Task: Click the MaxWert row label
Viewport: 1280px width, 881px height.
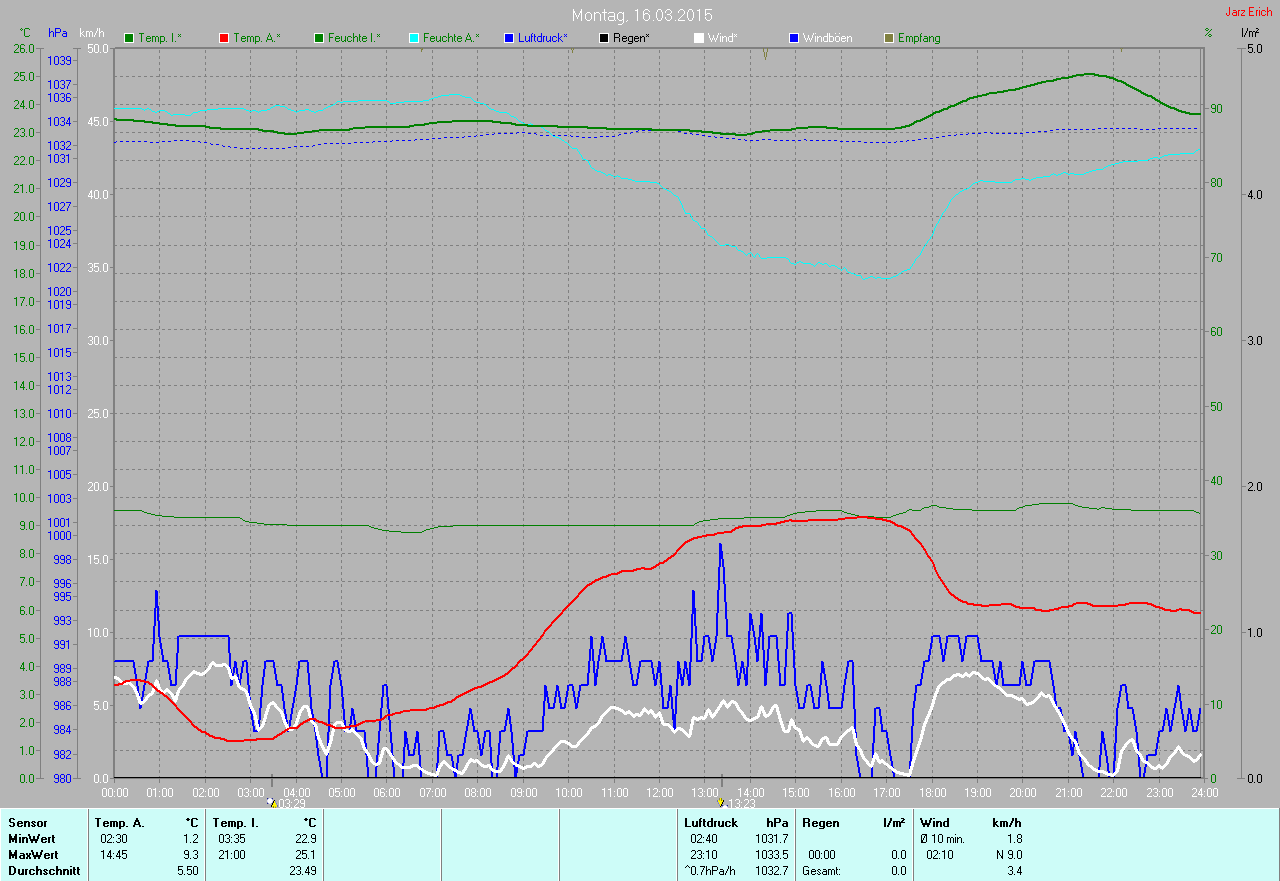Action: [33, 855]
